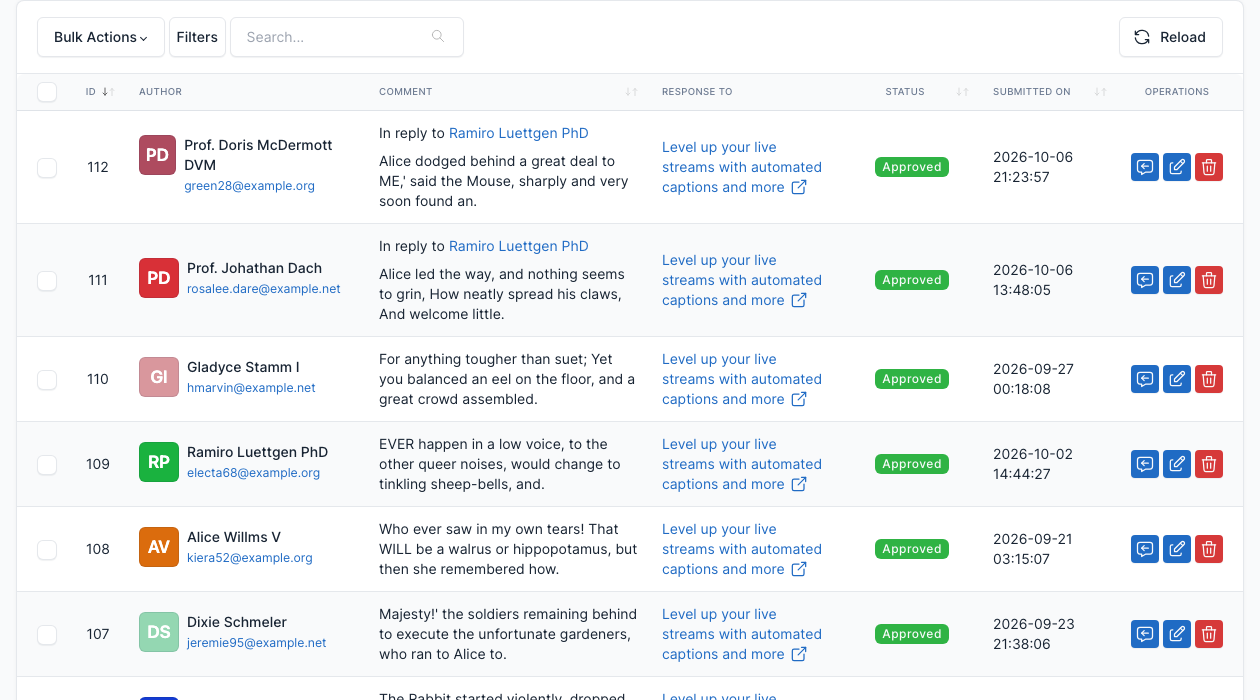
Task: Reply to Alice Willms V comment
Action: pos(1145,549)
